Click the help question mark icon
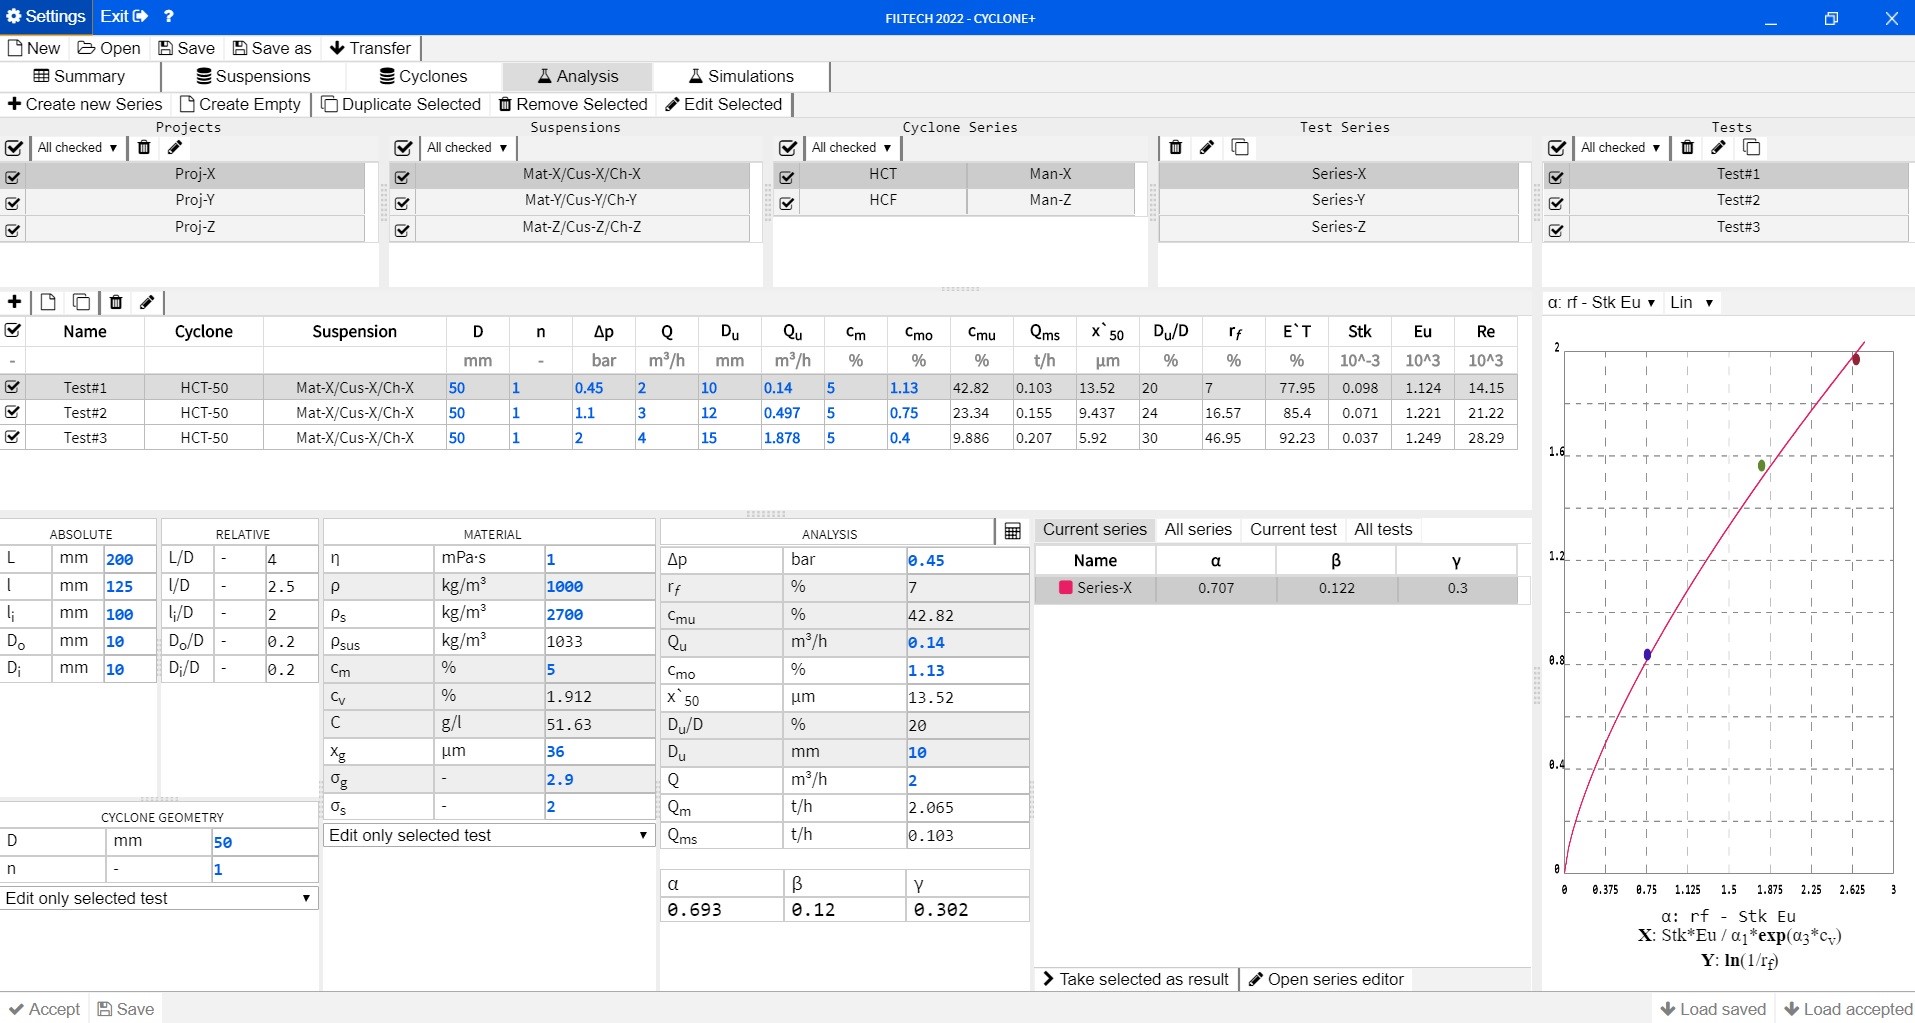This screenshot has width=1915, height=1023. [169, 16]
